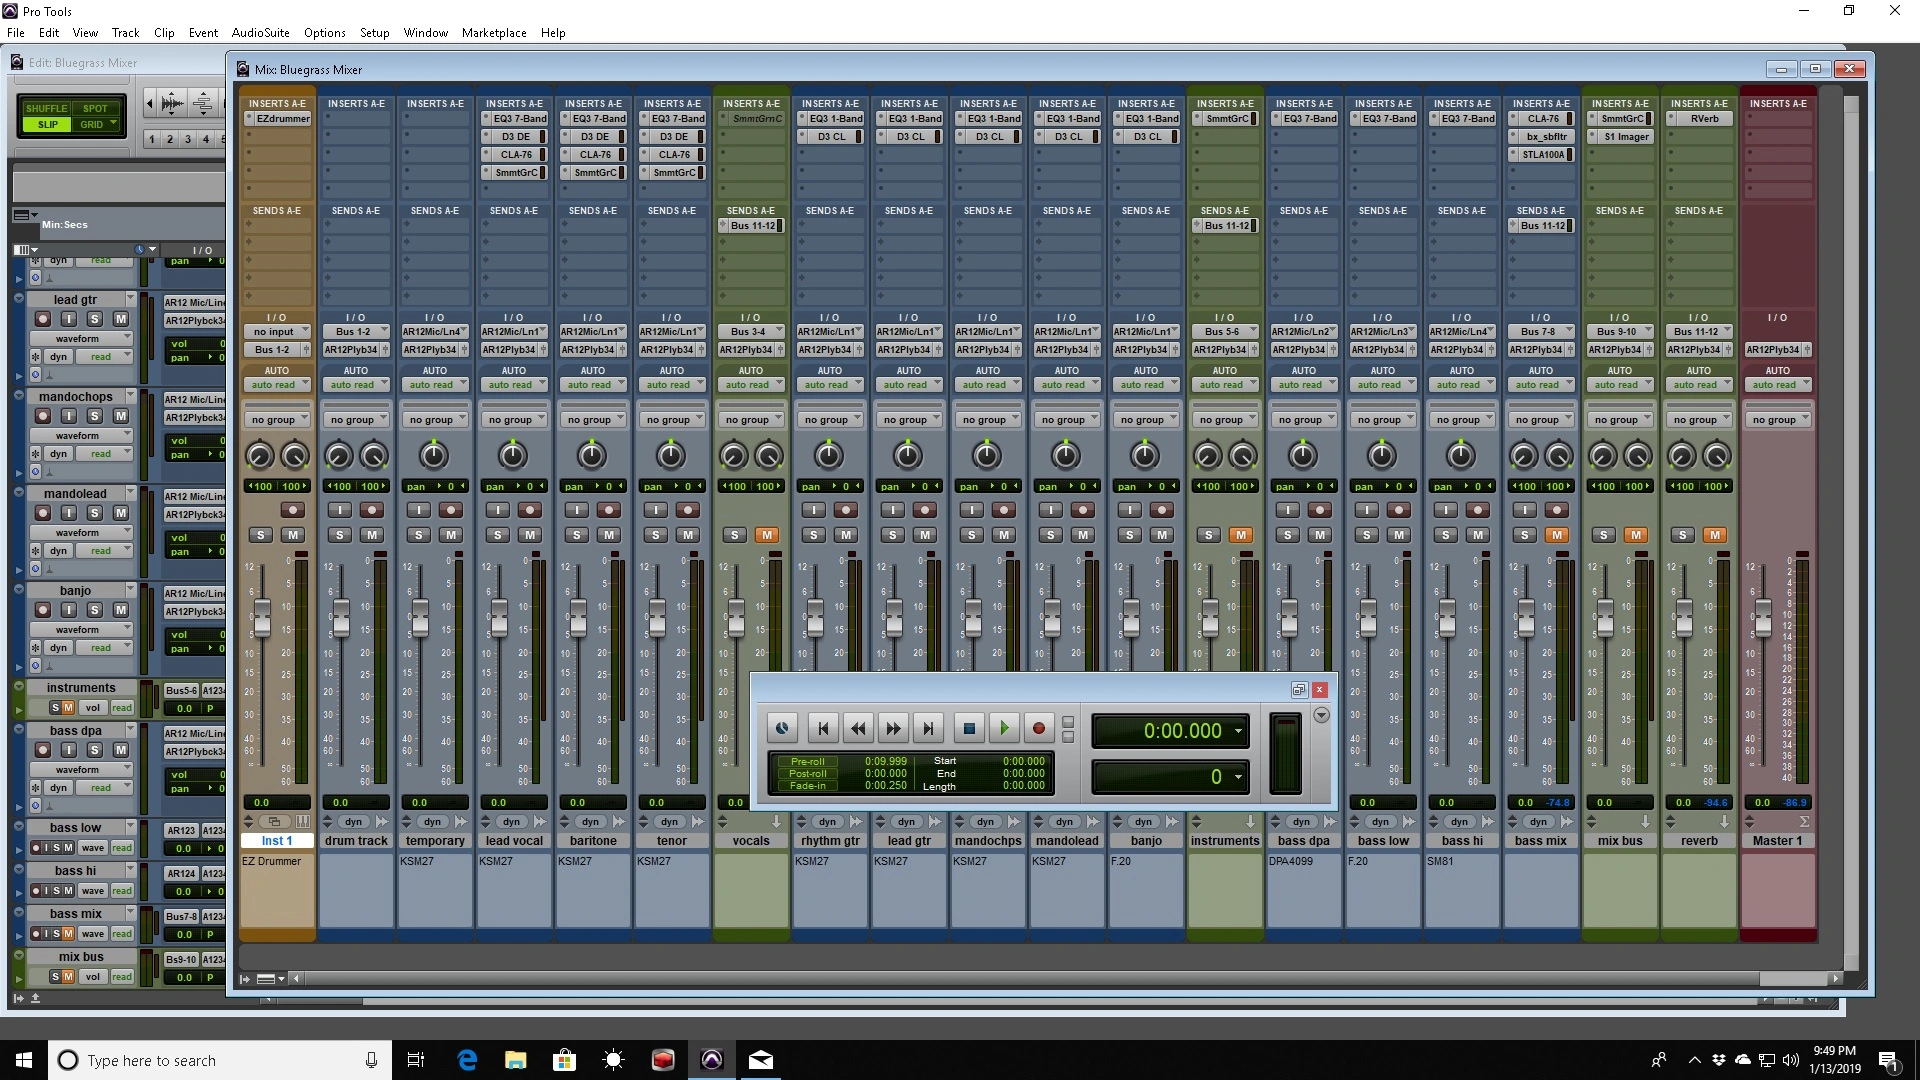
Task: Open group selector on EZ Drummer channel
Action: tap(278, 420)
